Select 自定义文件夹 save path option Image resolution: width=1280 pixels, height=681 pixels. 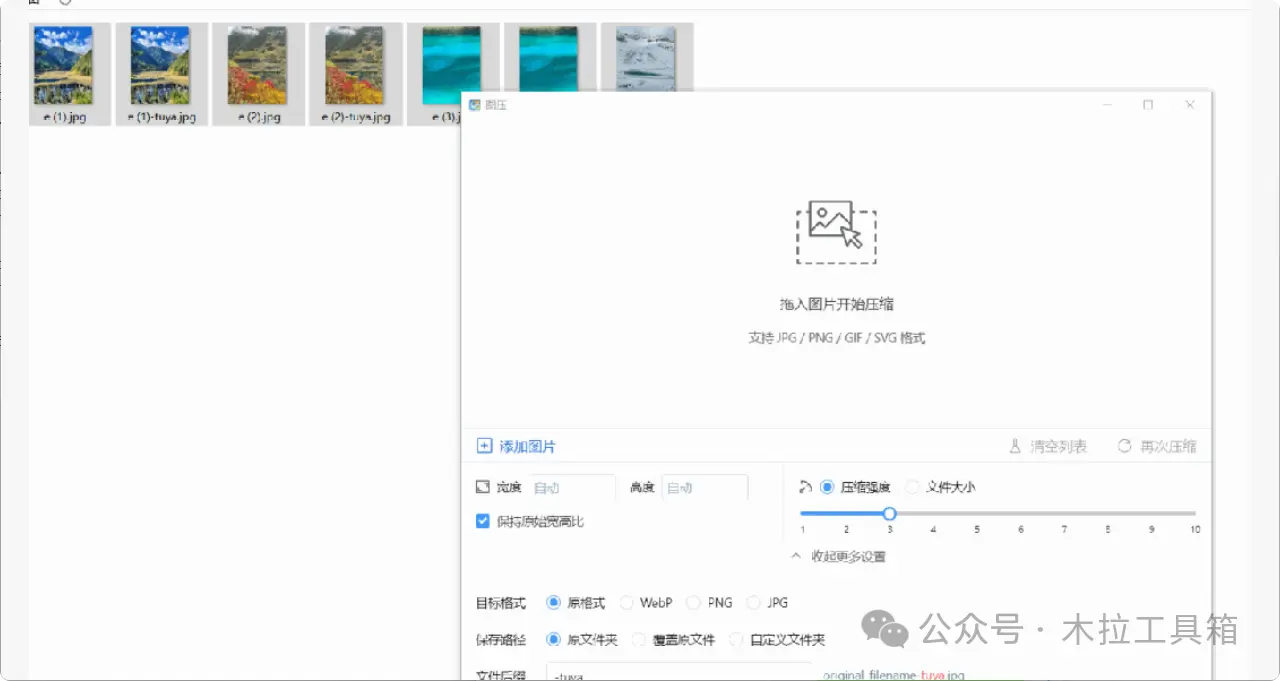[x=735, y=639]
